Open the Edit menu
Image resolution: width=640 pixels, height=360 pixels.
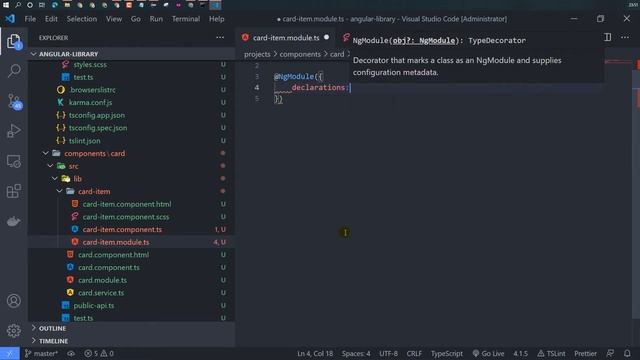pyautogui.click(x=51, y=19)
